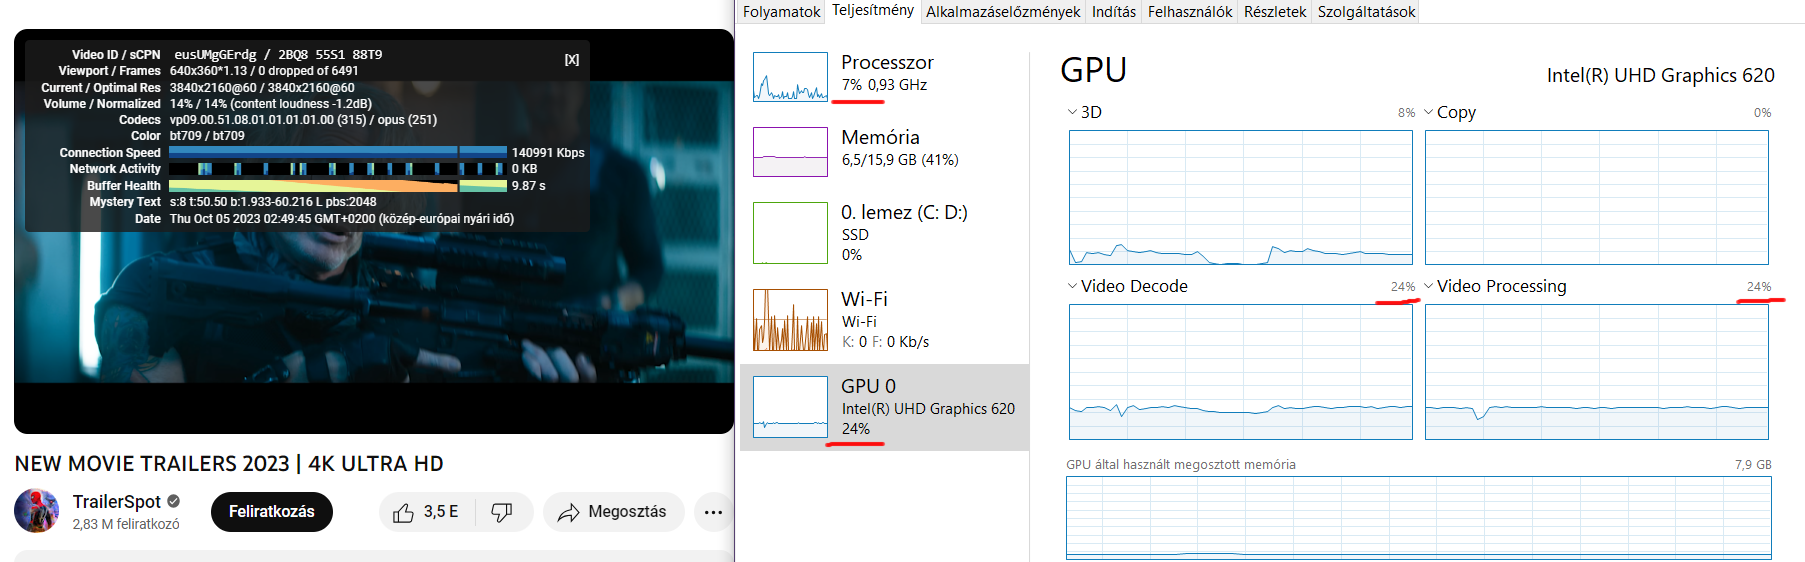Select the Wi-Fi performance item
The image size is (1805, 562).
(884, 319)
